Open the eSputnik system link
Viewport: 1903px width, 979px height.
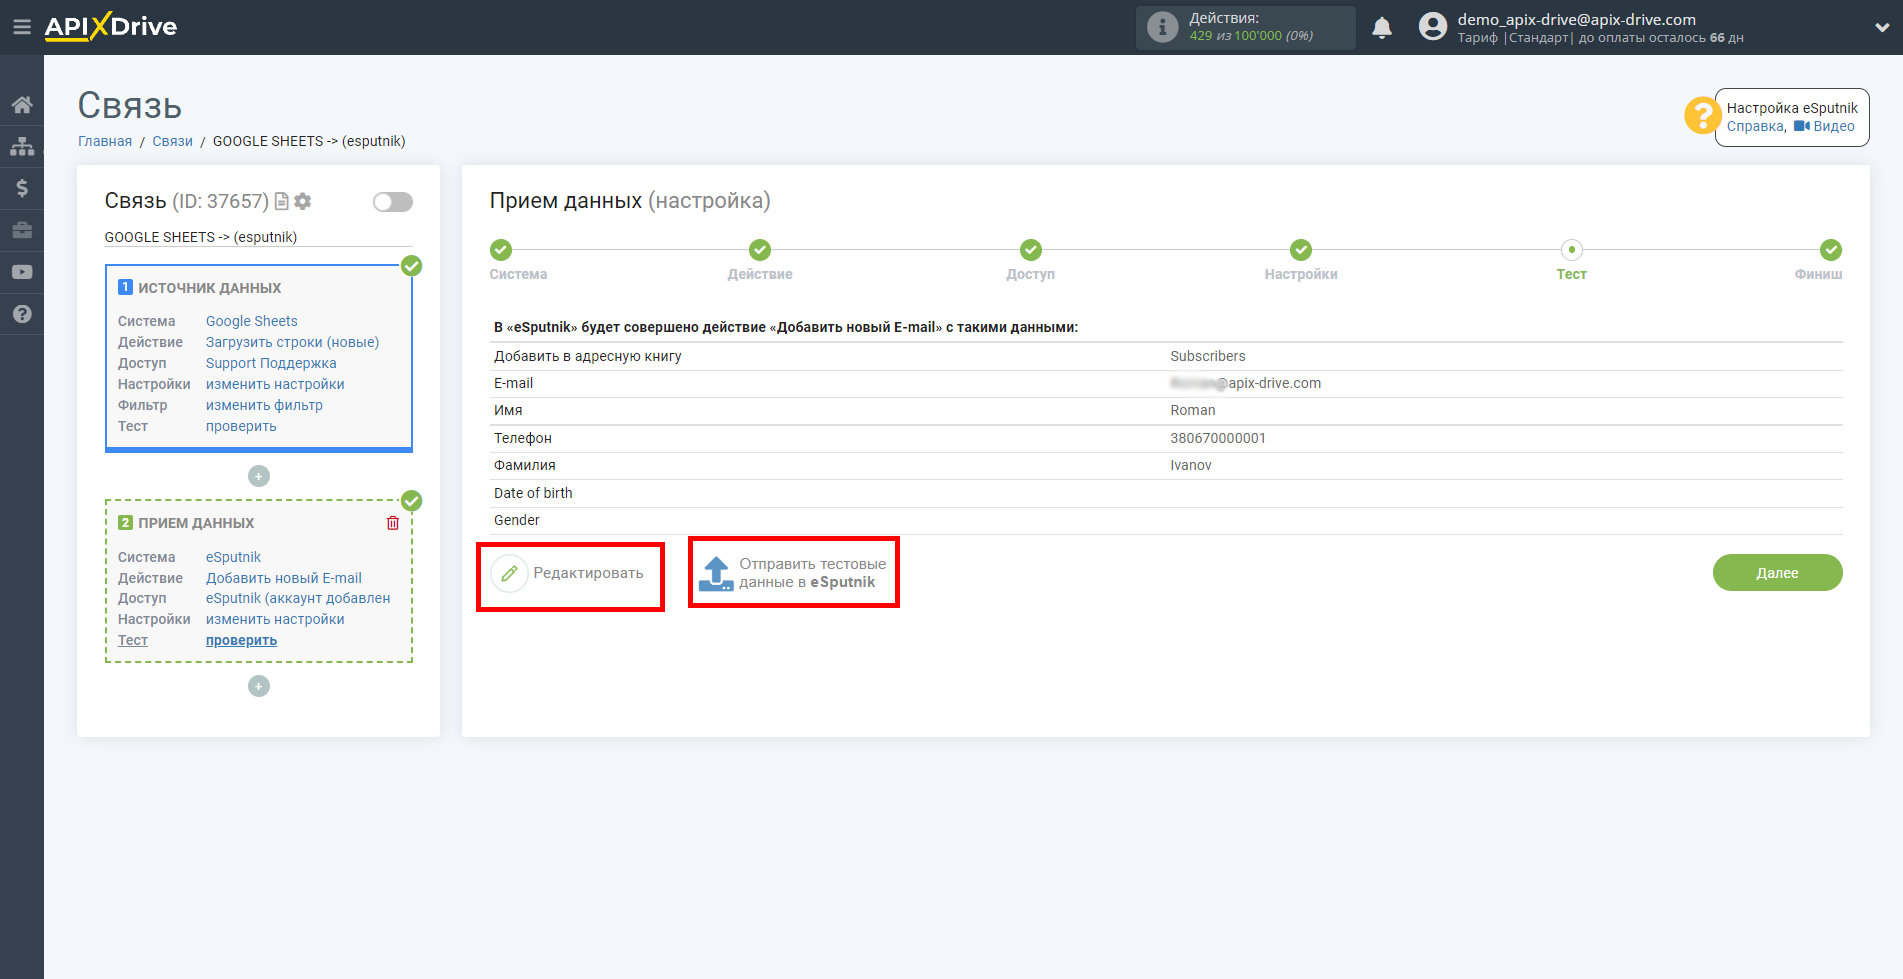(233, 557)
